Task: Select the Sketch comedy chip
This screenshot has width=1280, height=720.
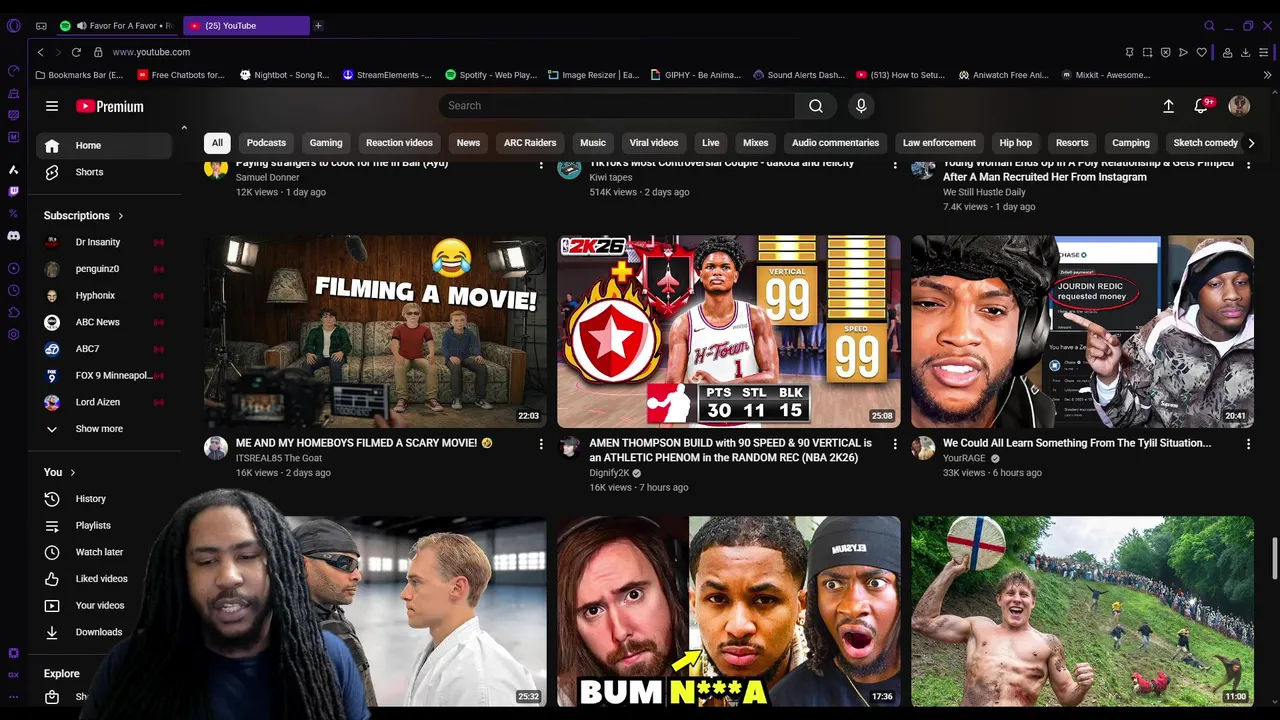Action: tap(1205, 143)
